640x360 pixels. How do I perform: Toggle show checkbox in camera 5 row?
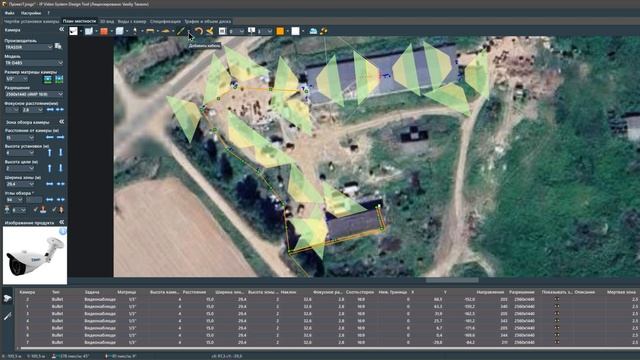click(557, 328)
